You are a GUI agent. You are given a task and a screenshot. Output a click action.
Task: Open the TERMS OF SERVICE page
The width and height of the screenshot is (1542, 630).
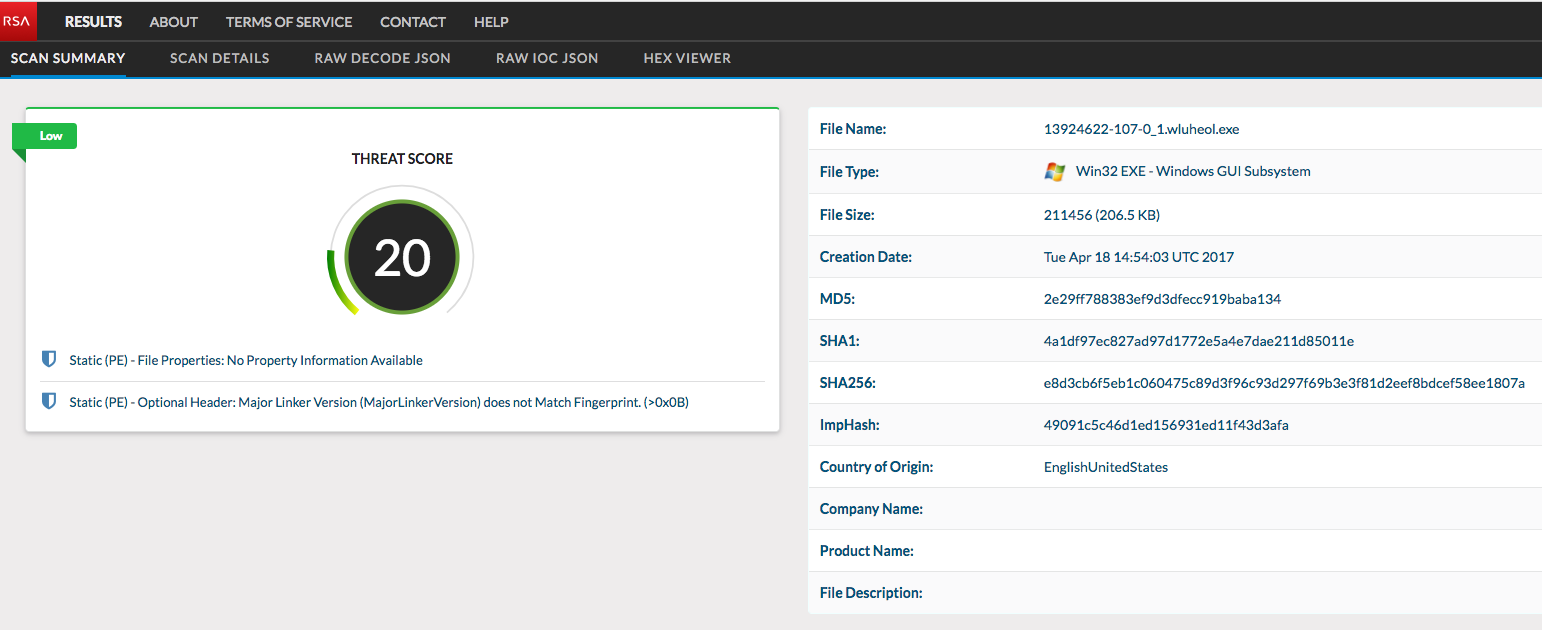click(289, 21)
